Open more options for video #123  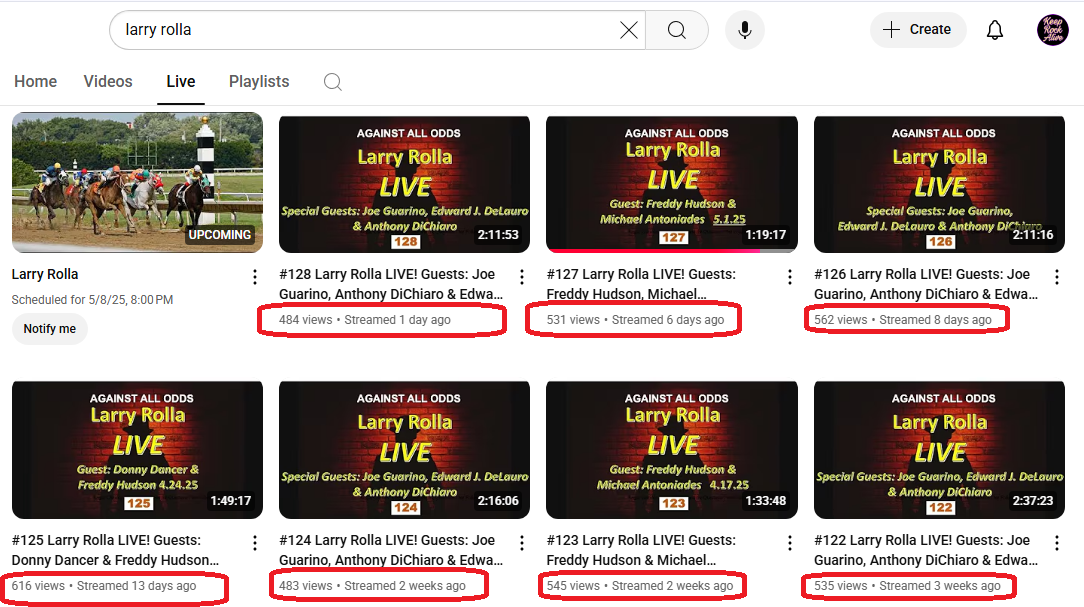click(x=789, y=543)
